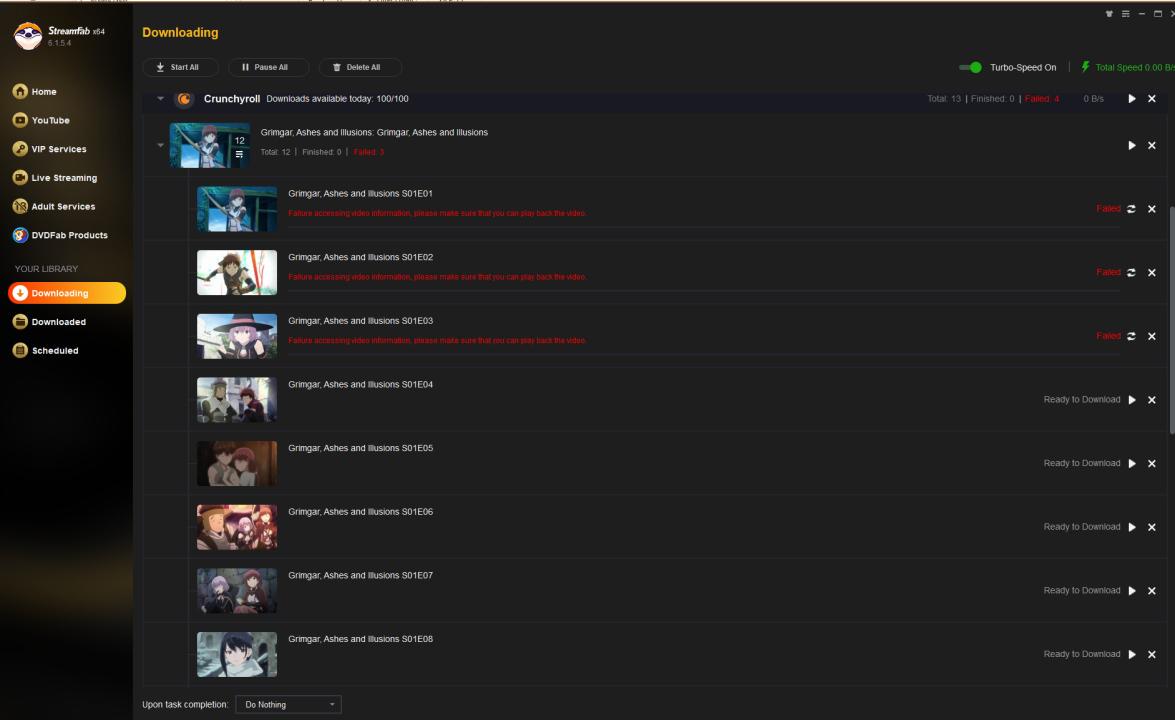
Task: Remove the Crunchyroll group with X icon
Action: [x=1152, y=99]
